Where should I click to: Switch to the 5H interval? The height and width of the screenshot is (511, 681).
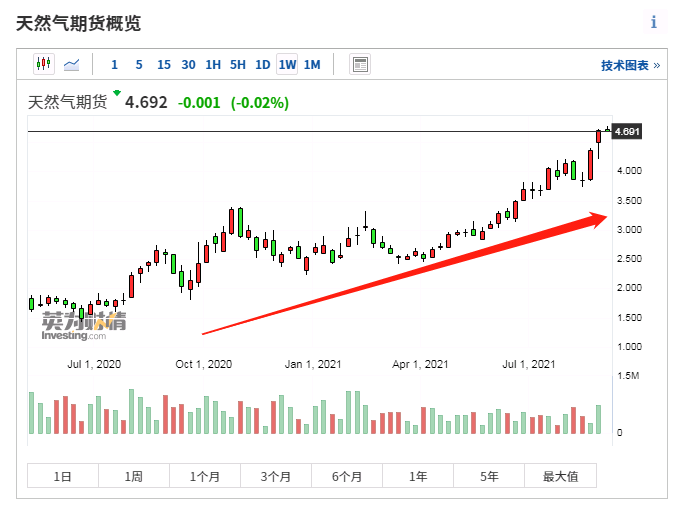[x=238, y=65]
